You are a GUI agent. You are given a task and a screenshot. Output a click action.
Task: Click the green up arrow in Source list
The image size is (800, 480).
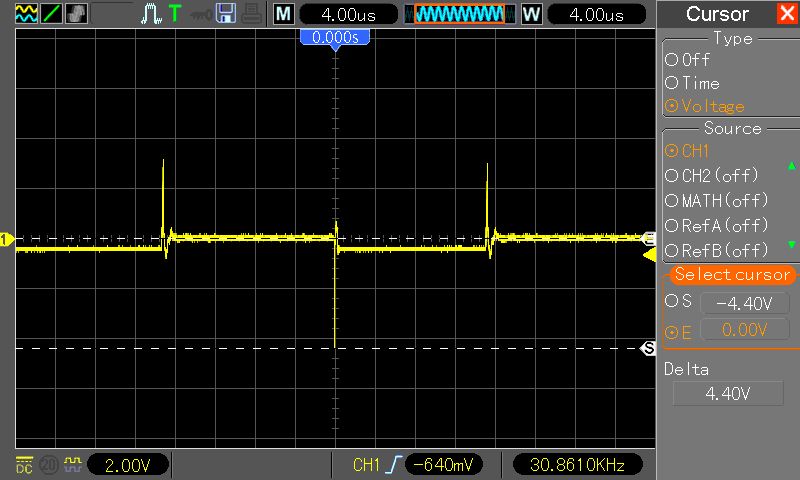click(x=791, y=166)
